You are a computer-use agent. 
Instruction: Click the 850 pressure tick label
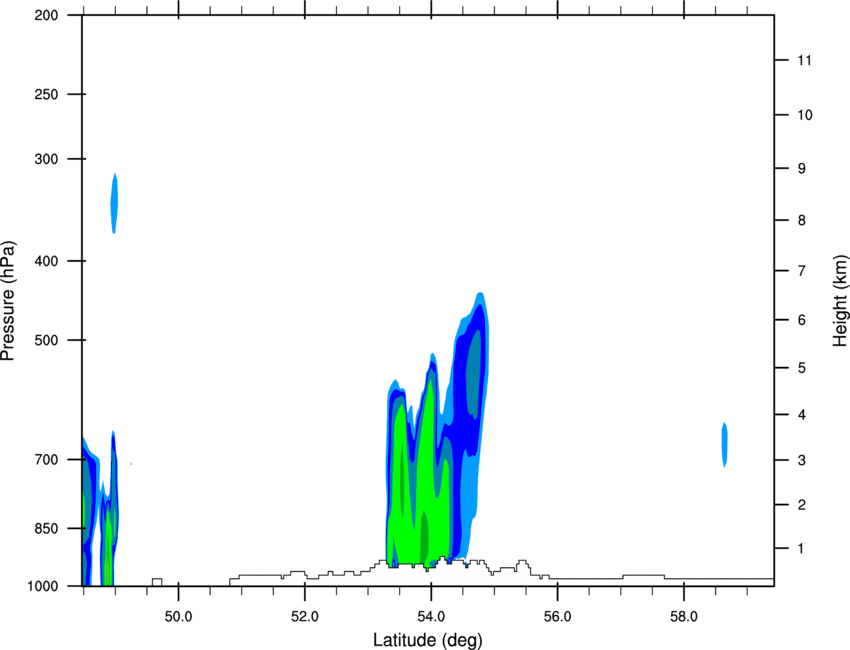46,528
